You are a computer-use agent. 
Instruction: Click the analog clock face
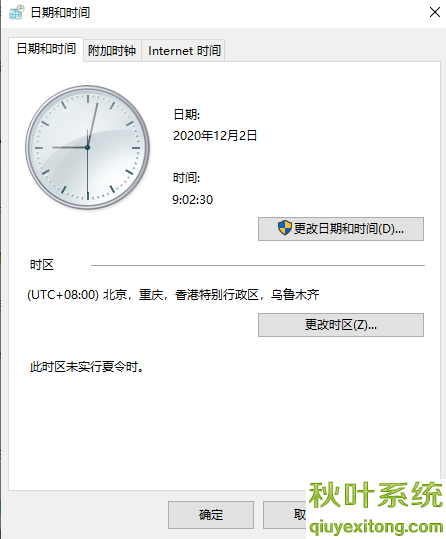(x=87, y=147)
